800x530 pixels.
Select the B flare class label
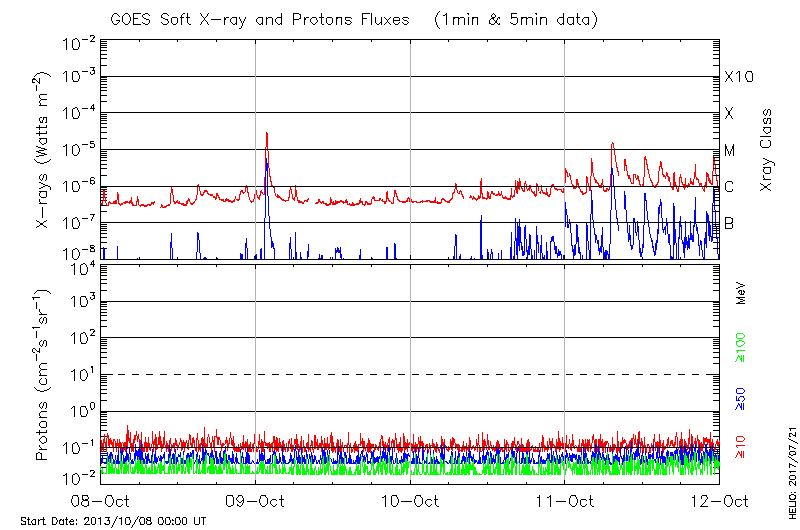tap(729, 223)
